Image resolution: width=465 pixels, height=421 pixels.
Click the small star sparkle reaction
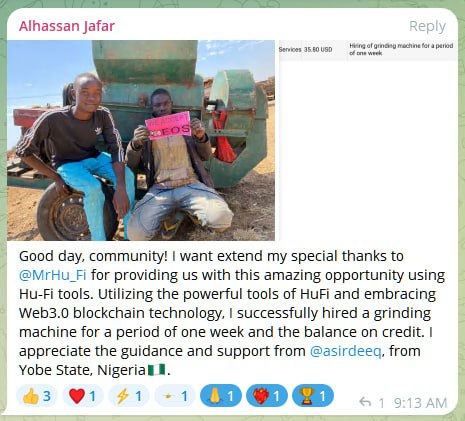coord(175,396)
